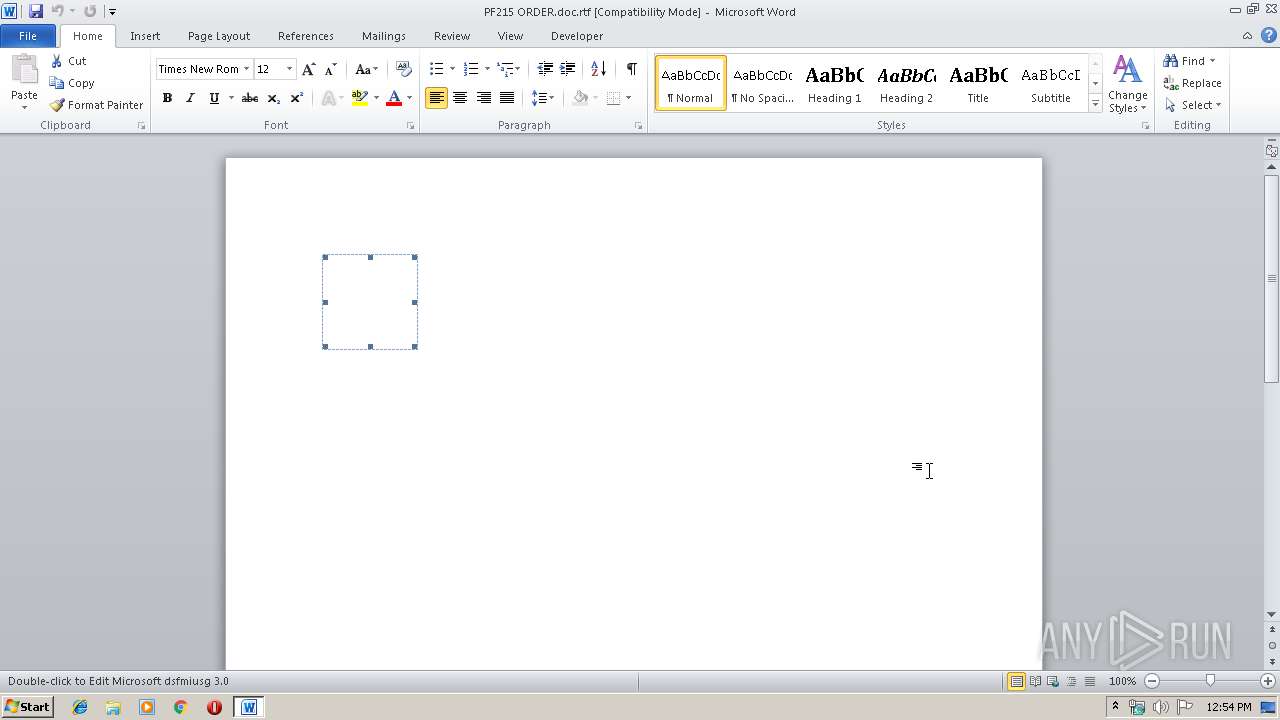Expand the Styles gallery
Viewport: 1280px width, 720px height.
click(1095, 104)
